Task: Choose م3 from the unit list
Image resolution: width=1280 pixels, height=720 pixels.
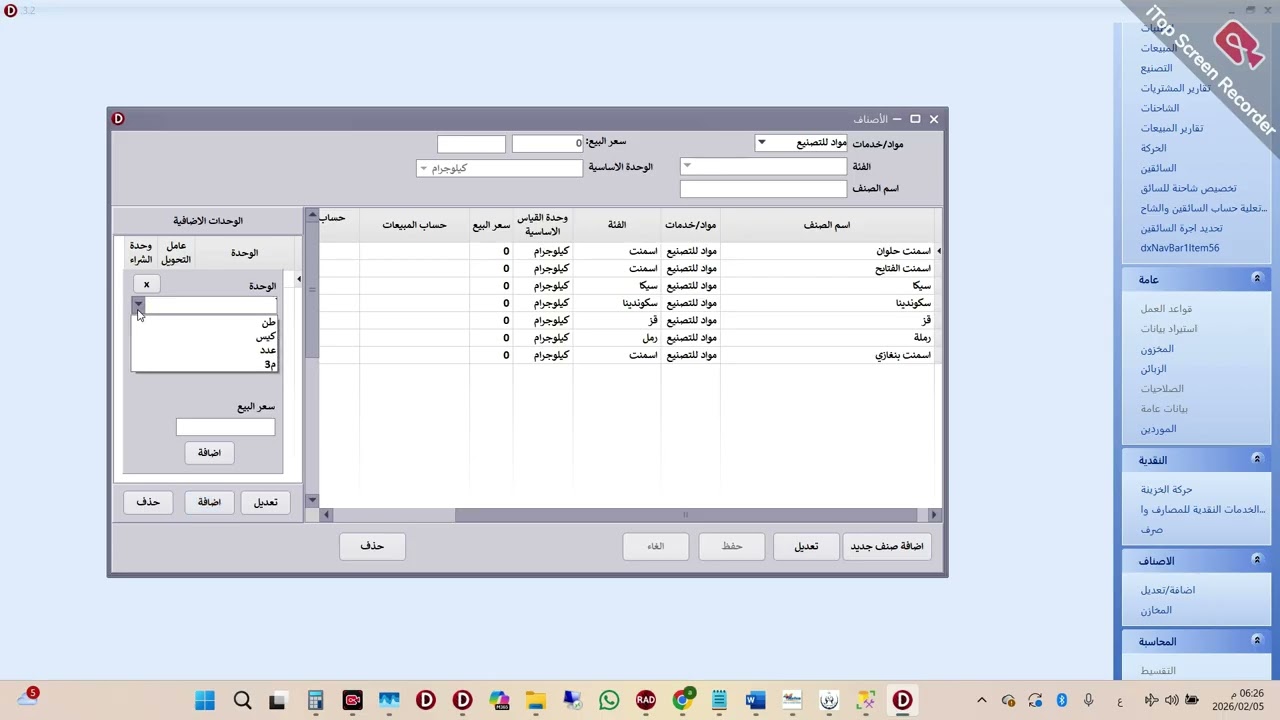Action: coord(269,364)
